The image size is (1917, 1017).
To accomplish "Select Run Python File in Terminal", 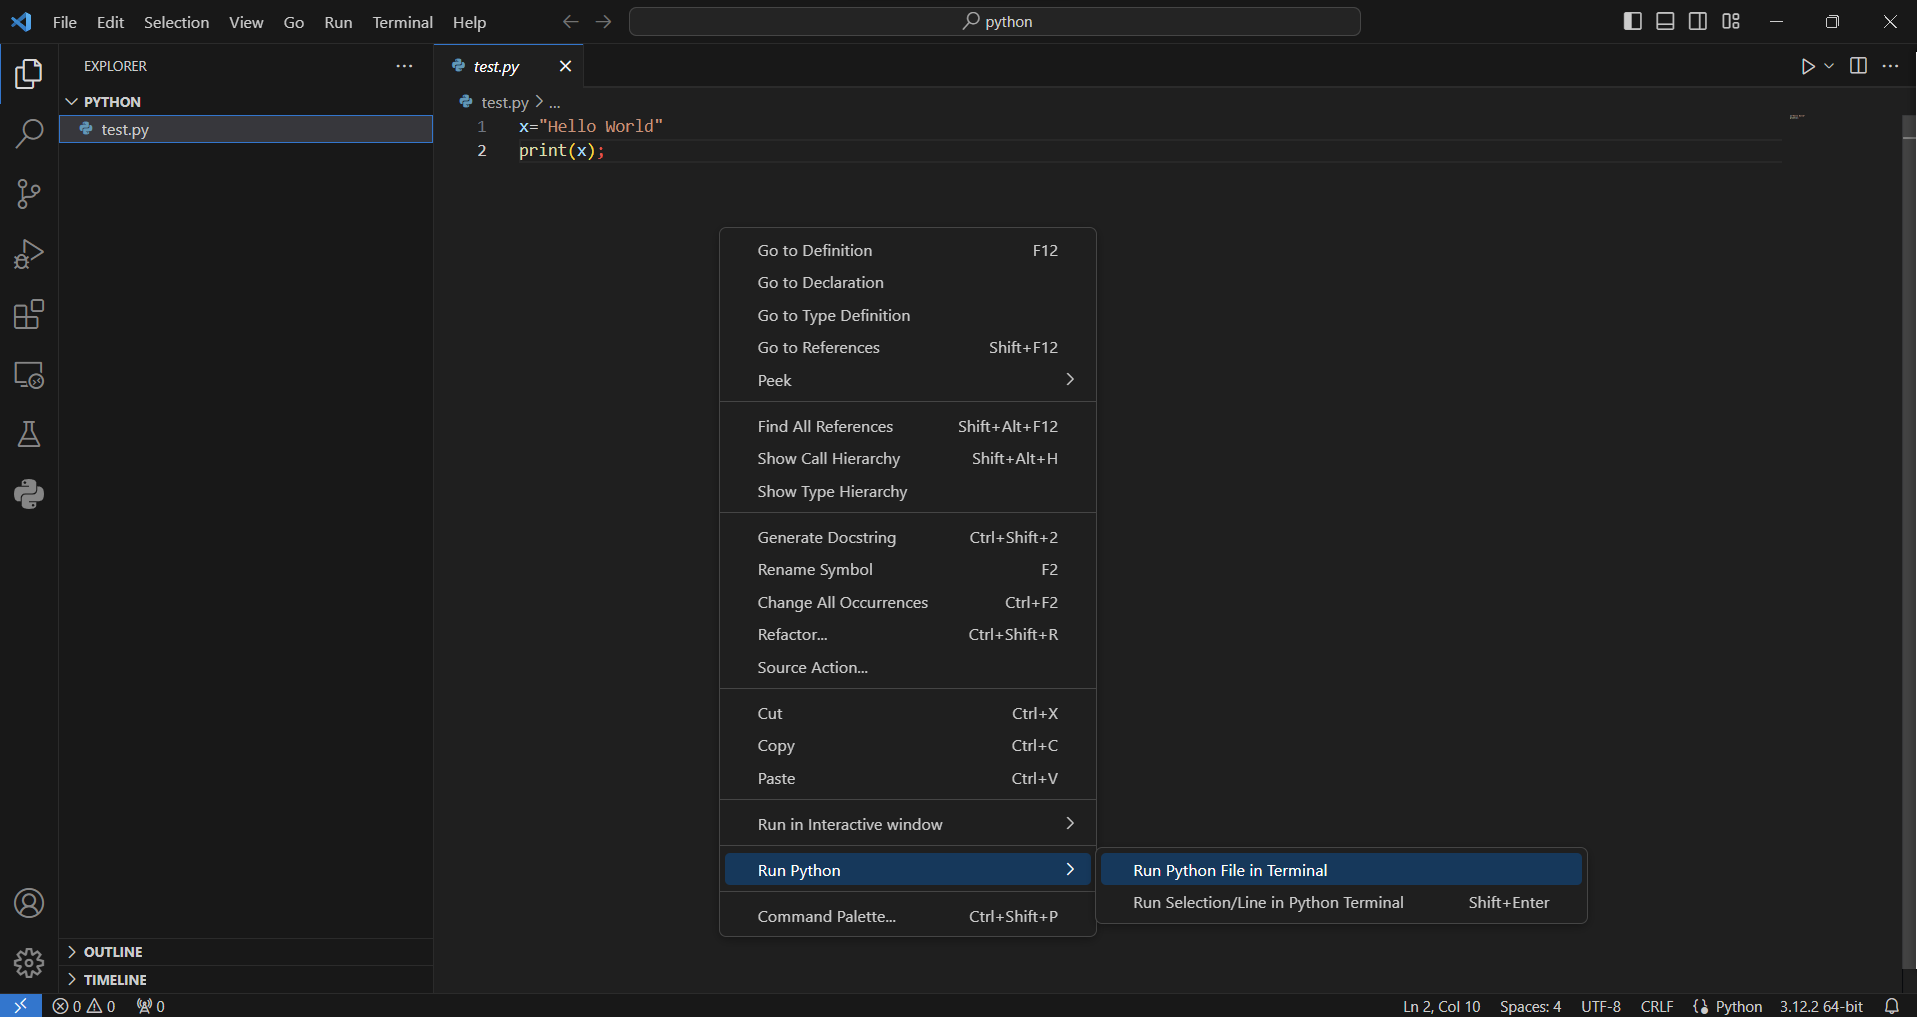I will point(1229,869).
